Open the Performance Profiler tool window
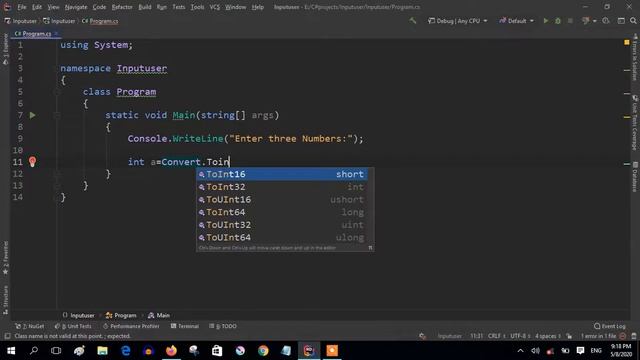The height and width of the screenshot is (360, 640). click(131, 326)
